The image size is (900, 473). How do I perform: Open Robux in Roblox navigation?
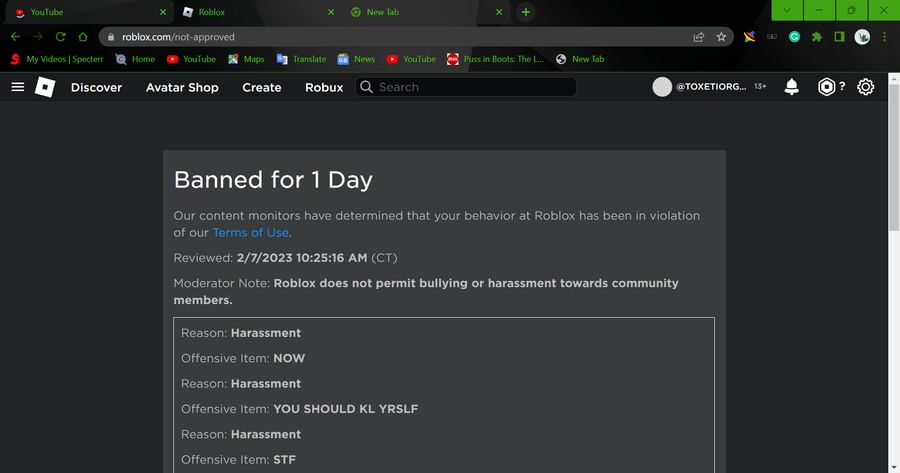324,87
